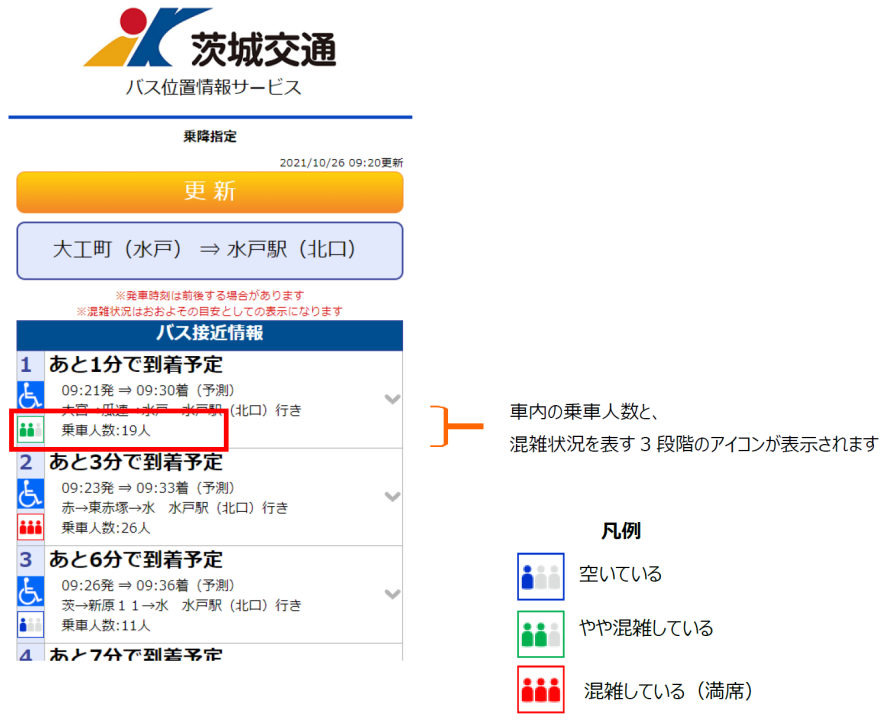
Task: Select the 大工町 ⇒ 水戸駅 route button
Action: 210,250
